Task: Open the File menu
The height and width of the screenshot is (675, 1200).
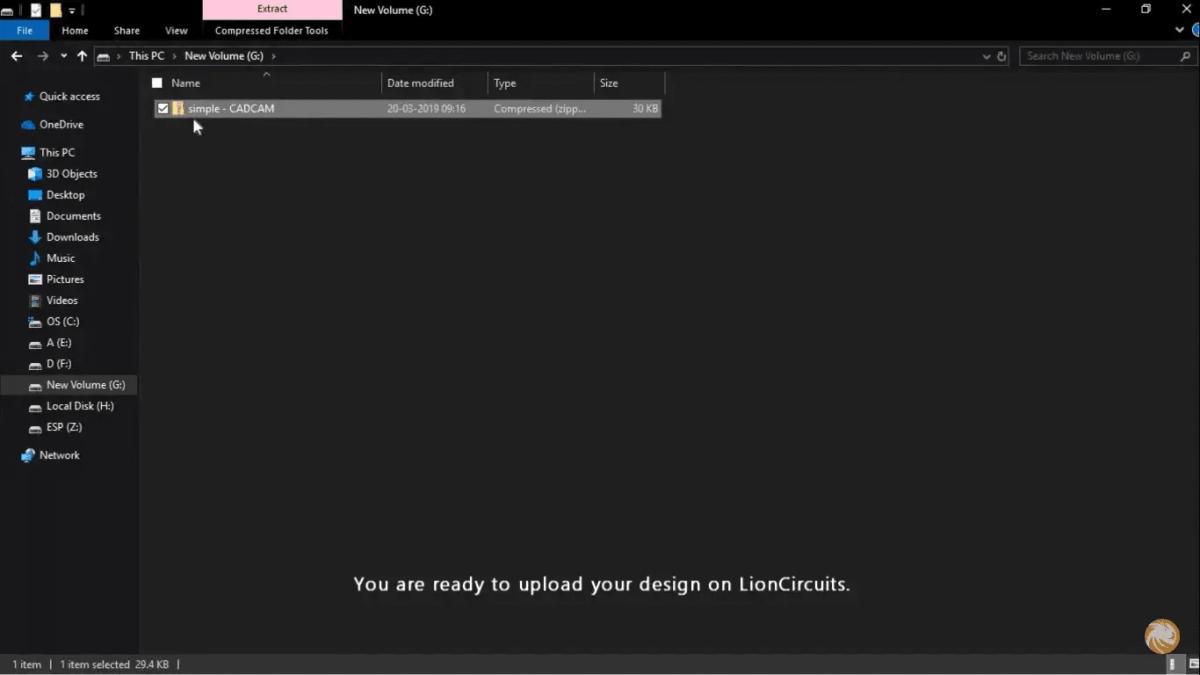Action: click(24, 31)
